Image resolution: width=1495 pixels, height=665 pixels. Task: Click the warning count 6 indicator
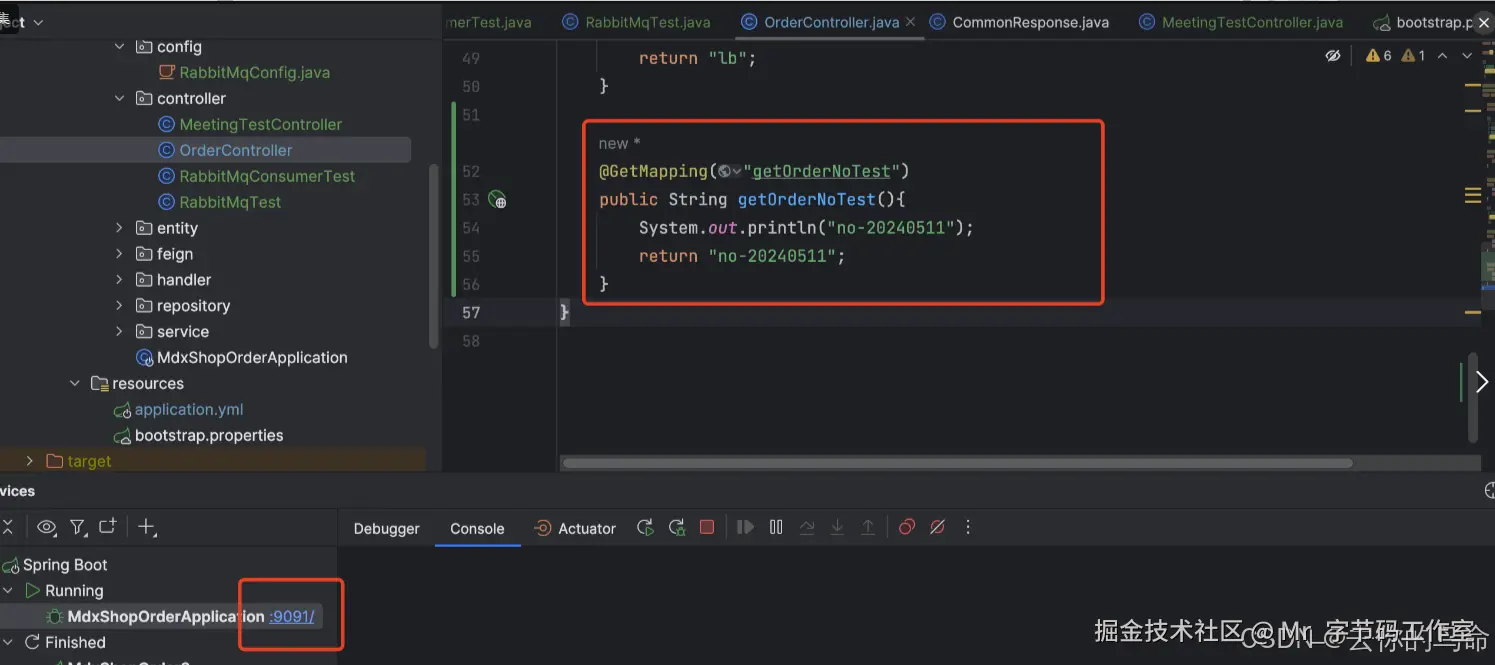click(1379, 56)
